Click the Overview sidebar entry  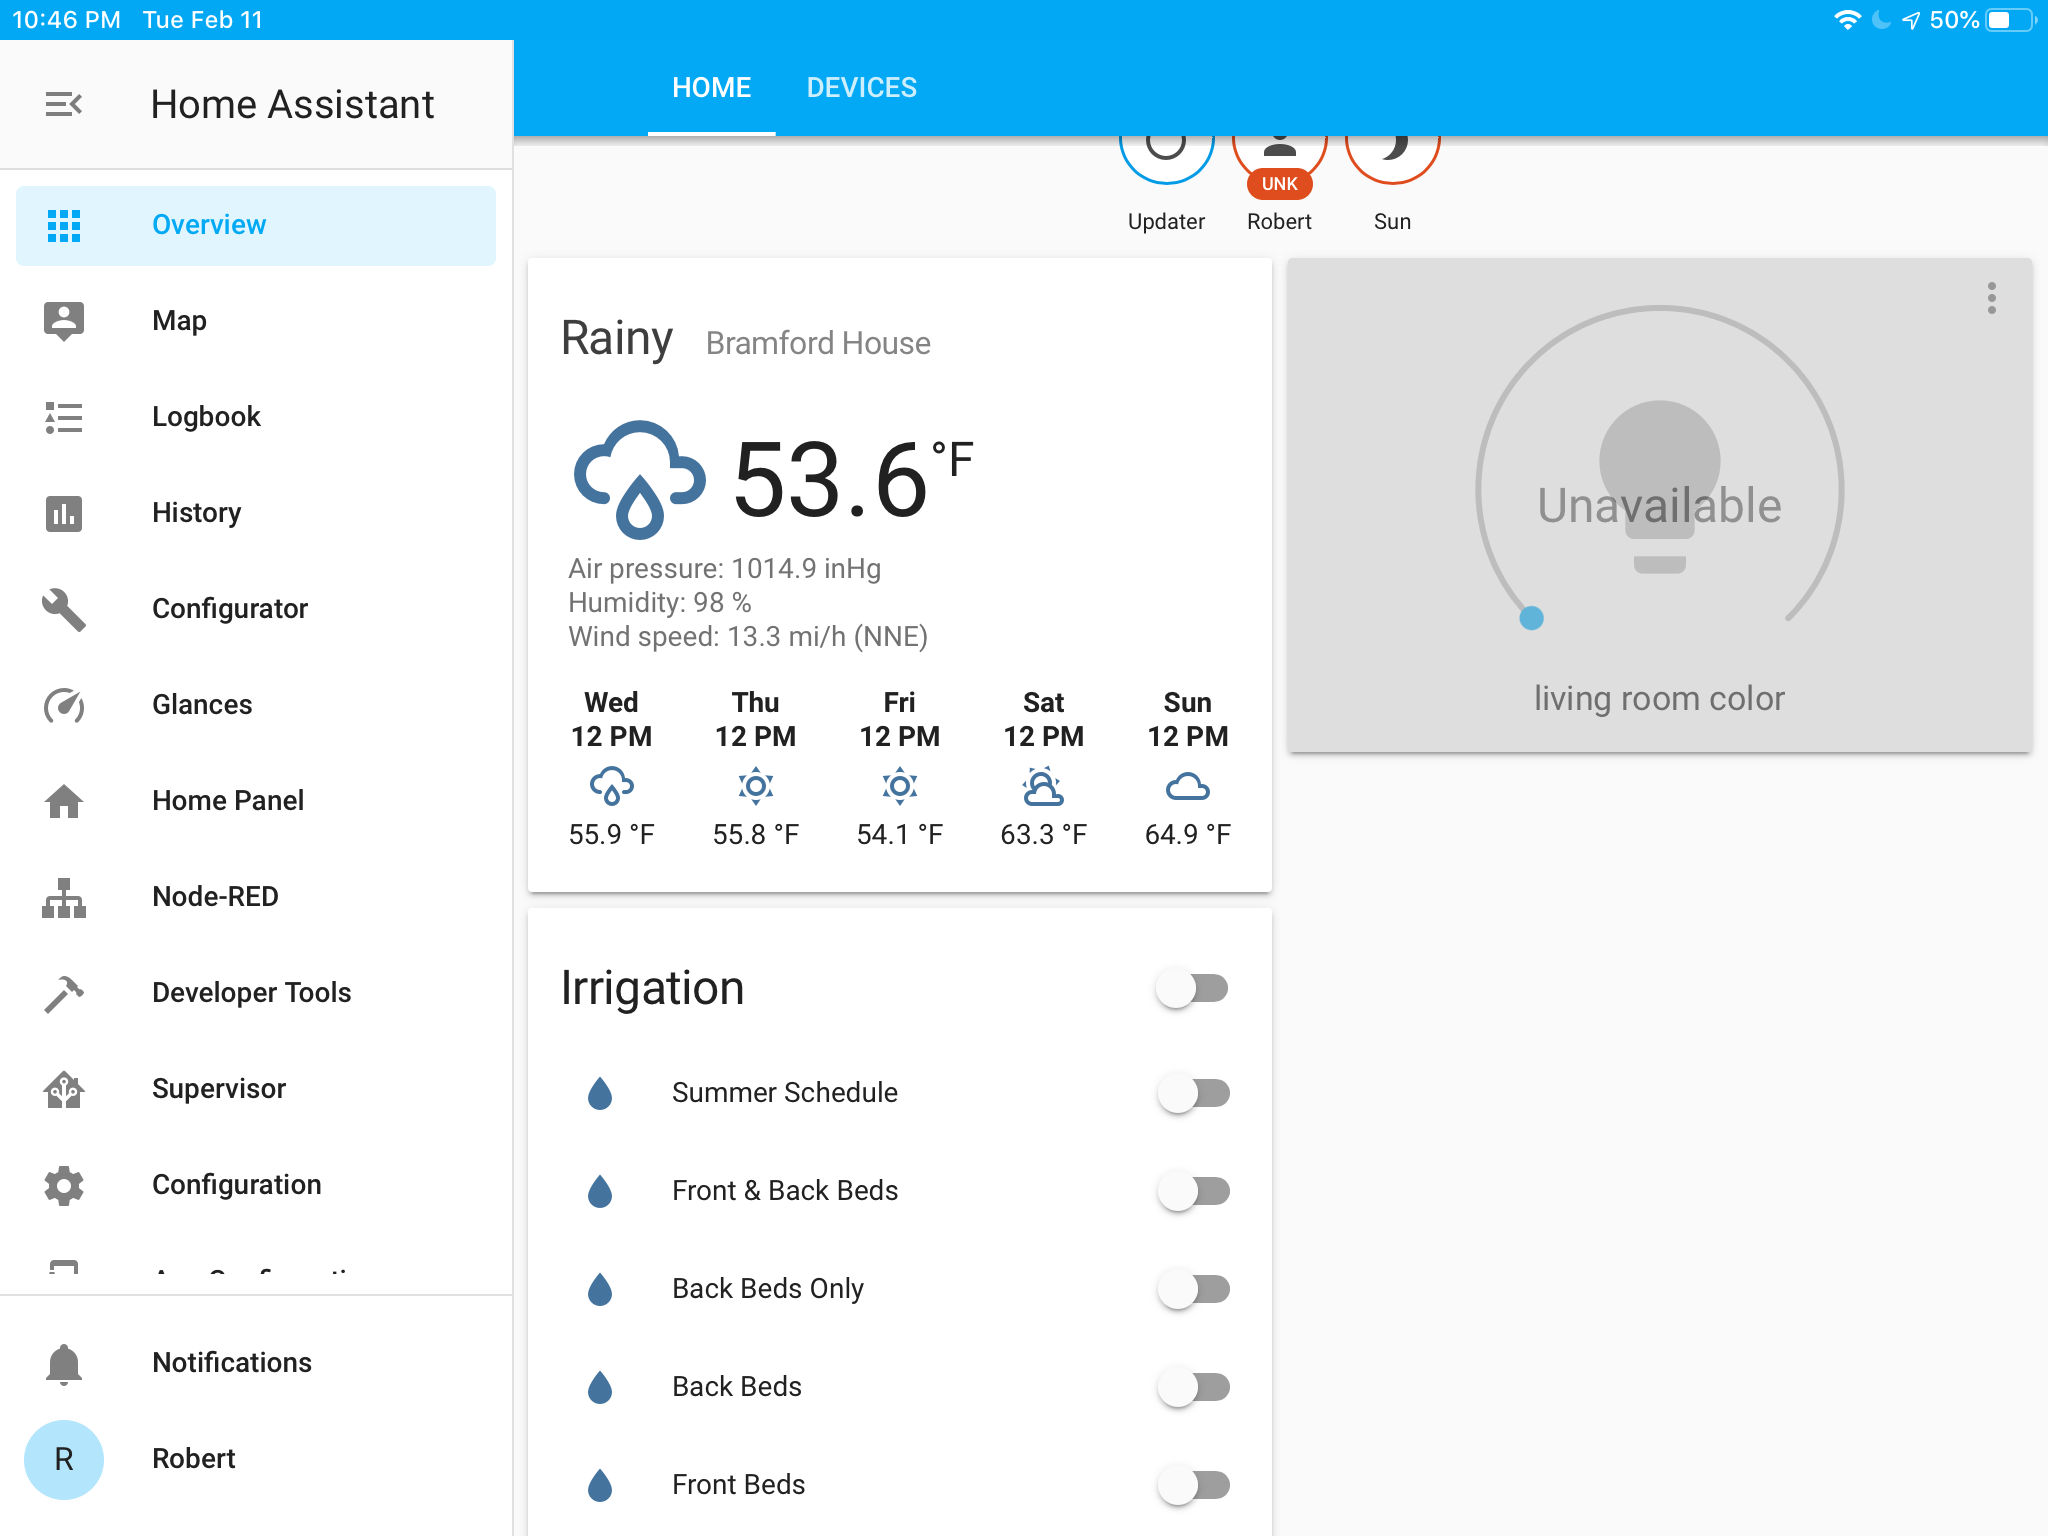coord(208,225)
